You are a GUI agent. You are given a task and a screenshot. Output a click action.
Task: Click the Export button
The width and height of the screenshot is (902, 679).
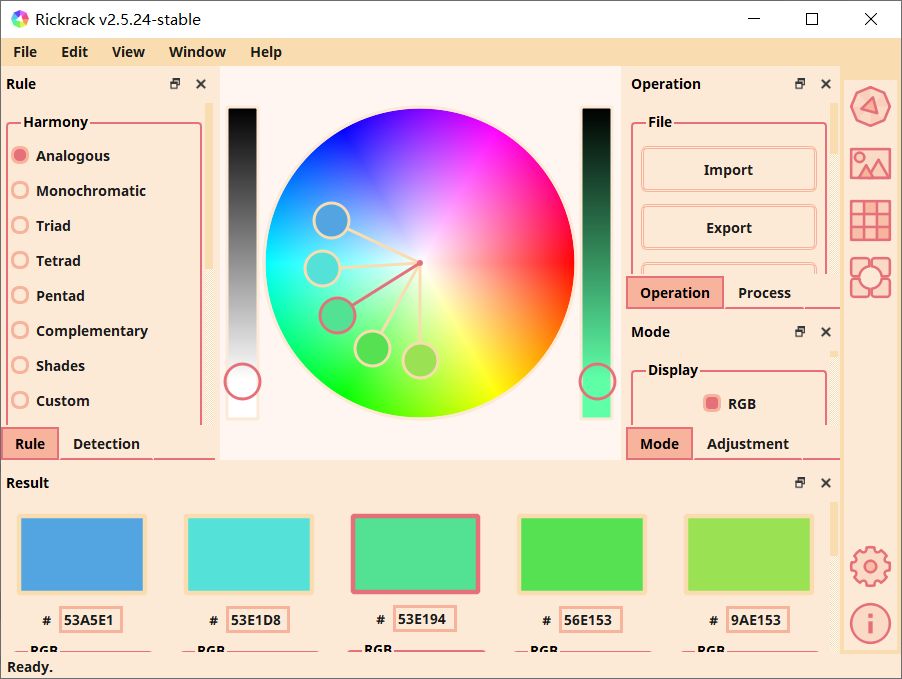(727, 227)
